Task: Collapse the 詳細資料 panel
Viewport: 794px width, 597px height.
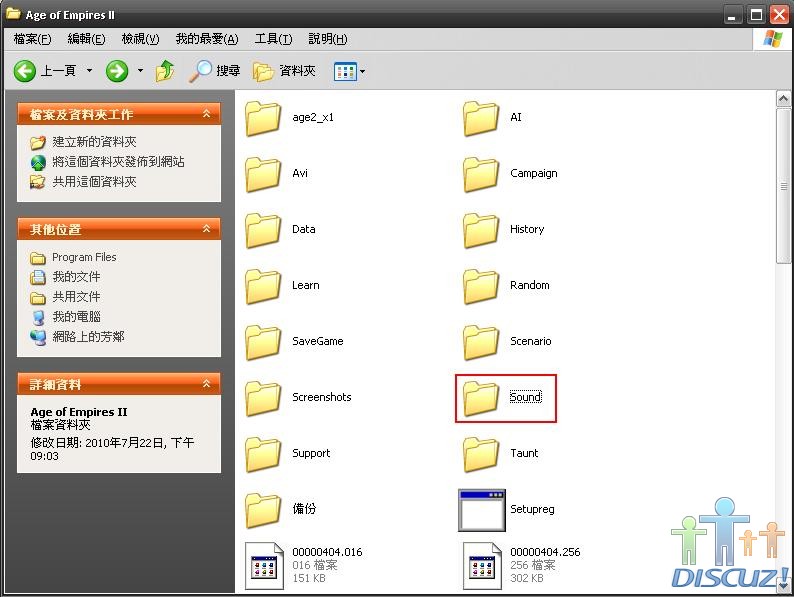Action: (207, 384)
